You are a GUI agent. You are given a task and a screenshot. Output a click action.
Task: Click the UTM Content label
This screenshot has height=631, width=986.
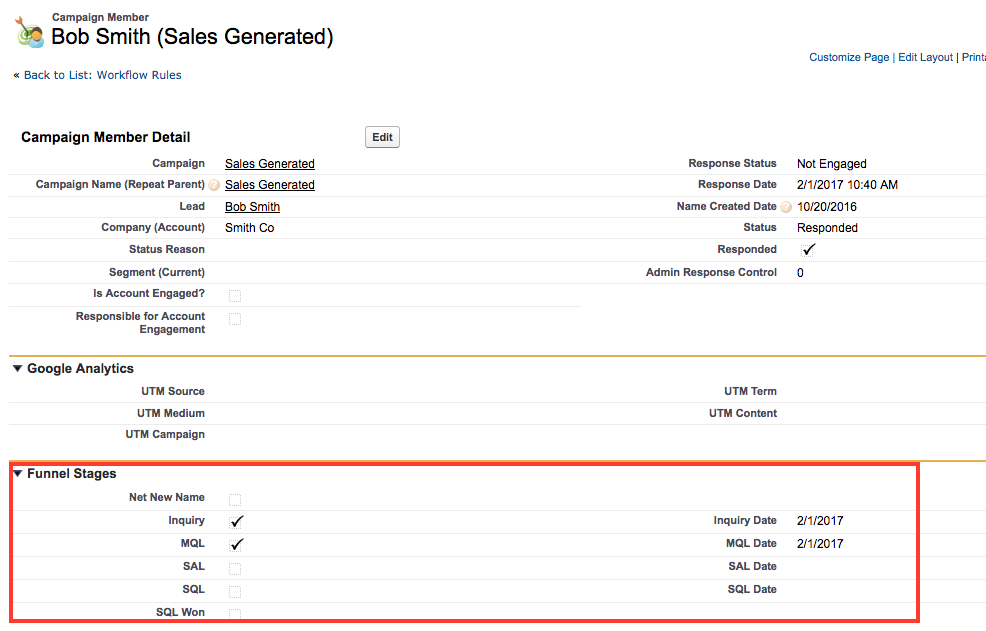point(743,413)
